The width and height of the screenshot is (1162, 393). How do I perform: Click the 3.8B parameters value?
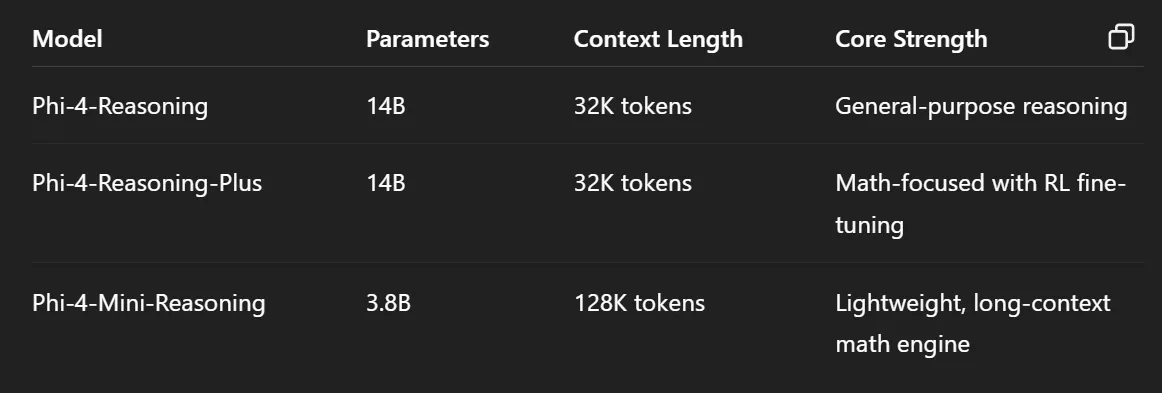[388, 303]
